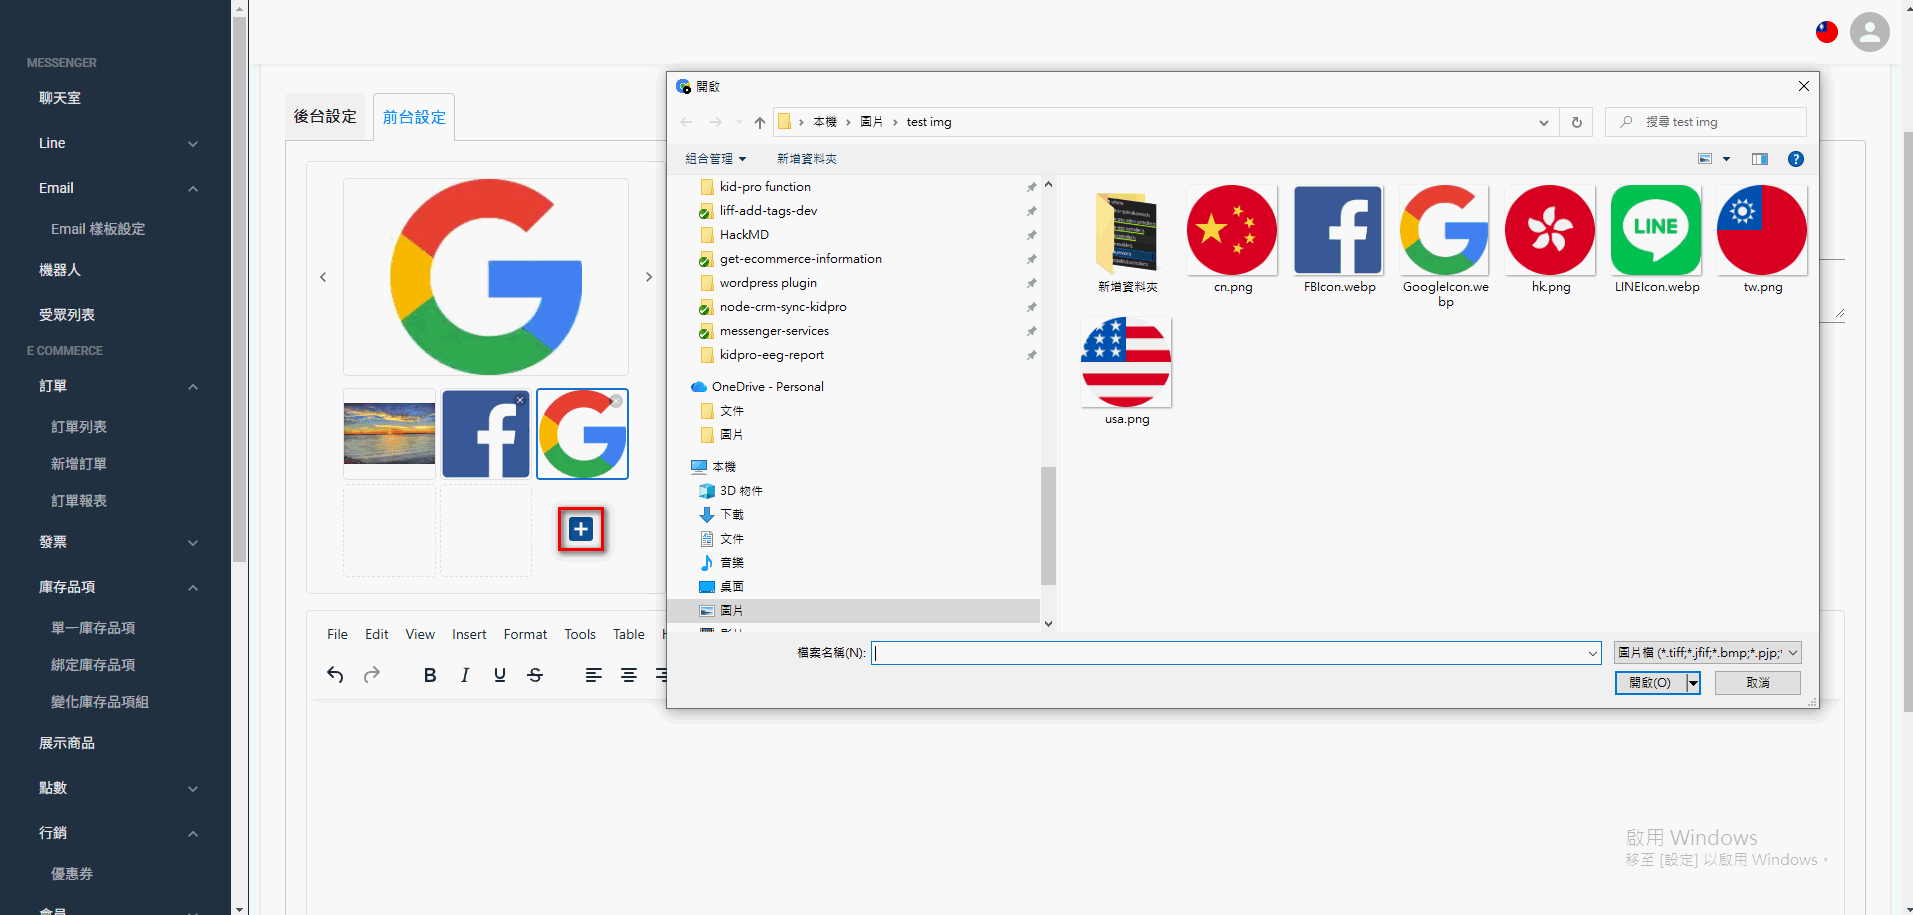Select 下載 in the navigation tree

[x=732, y=515]
